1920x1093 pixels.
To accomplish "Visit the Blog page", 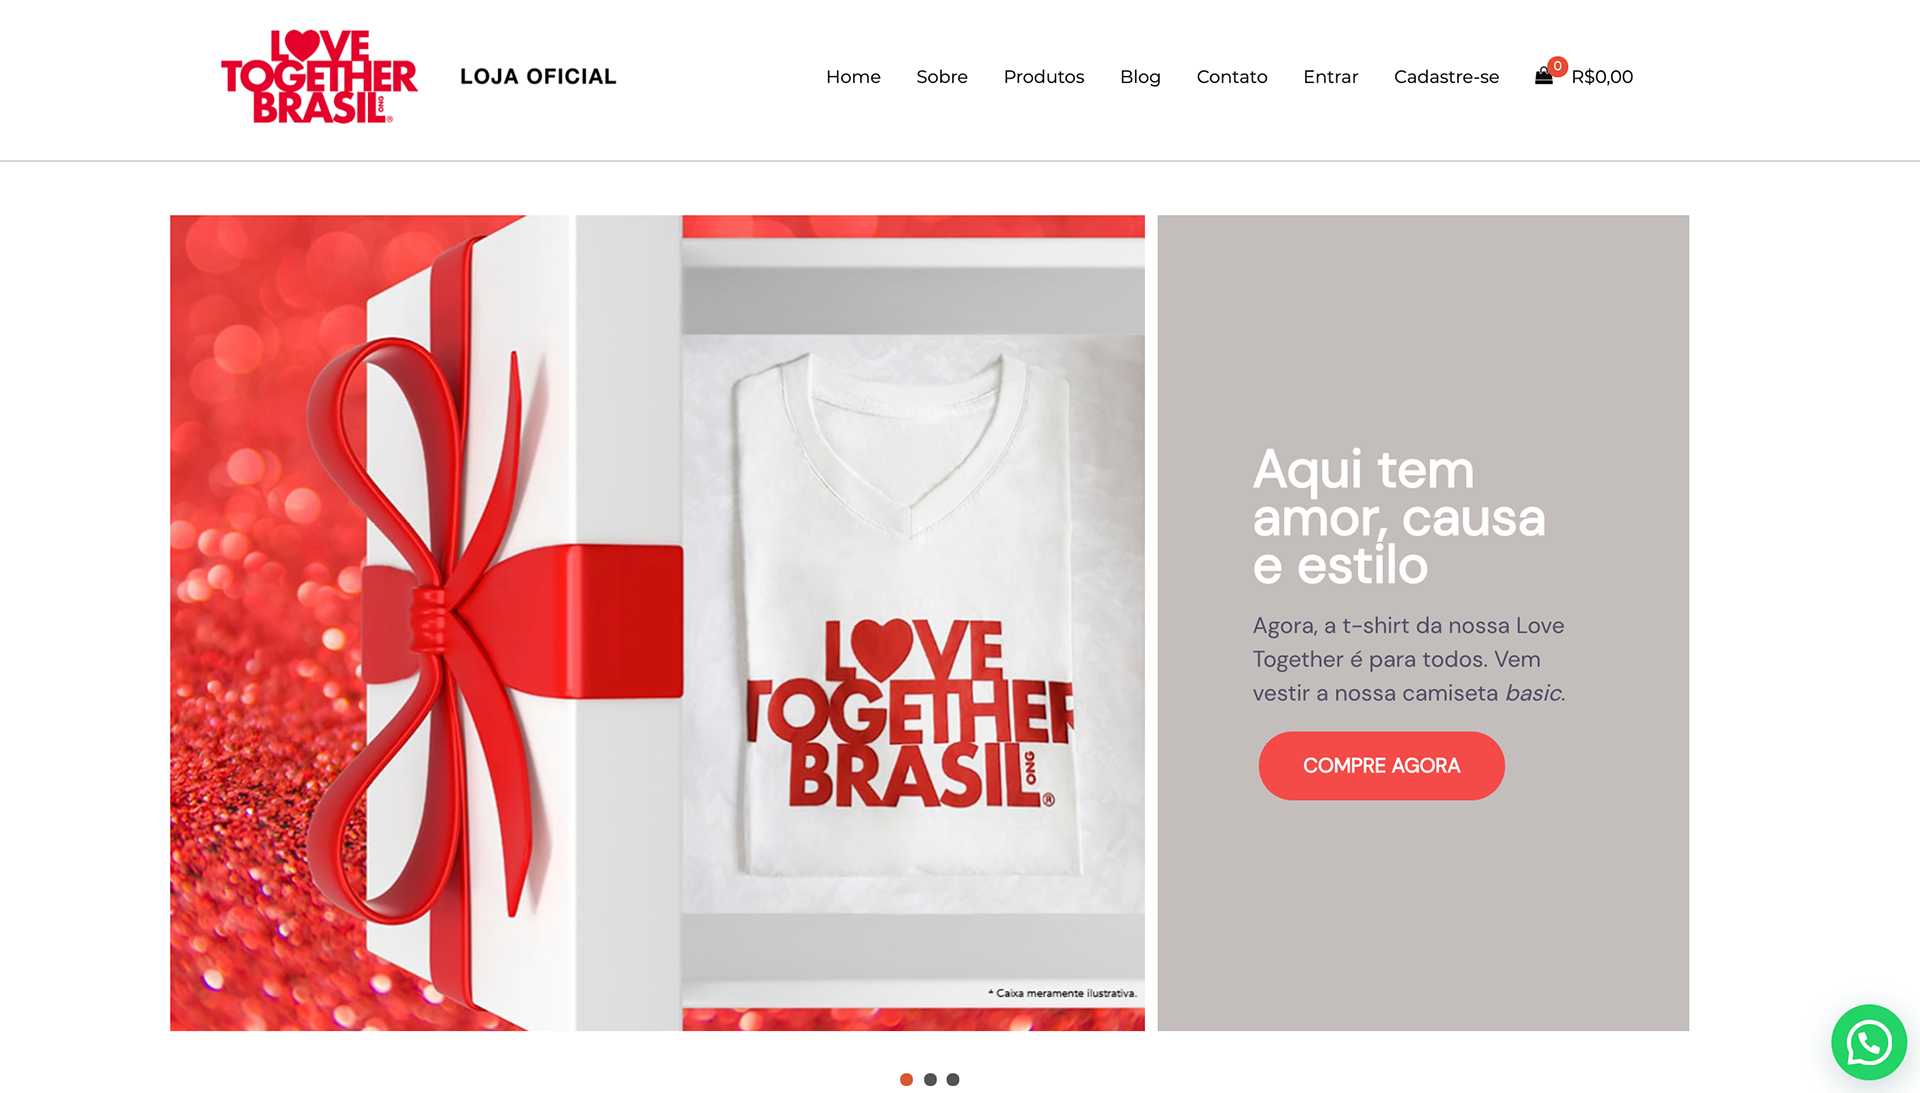I will [x=1140, y=77].
